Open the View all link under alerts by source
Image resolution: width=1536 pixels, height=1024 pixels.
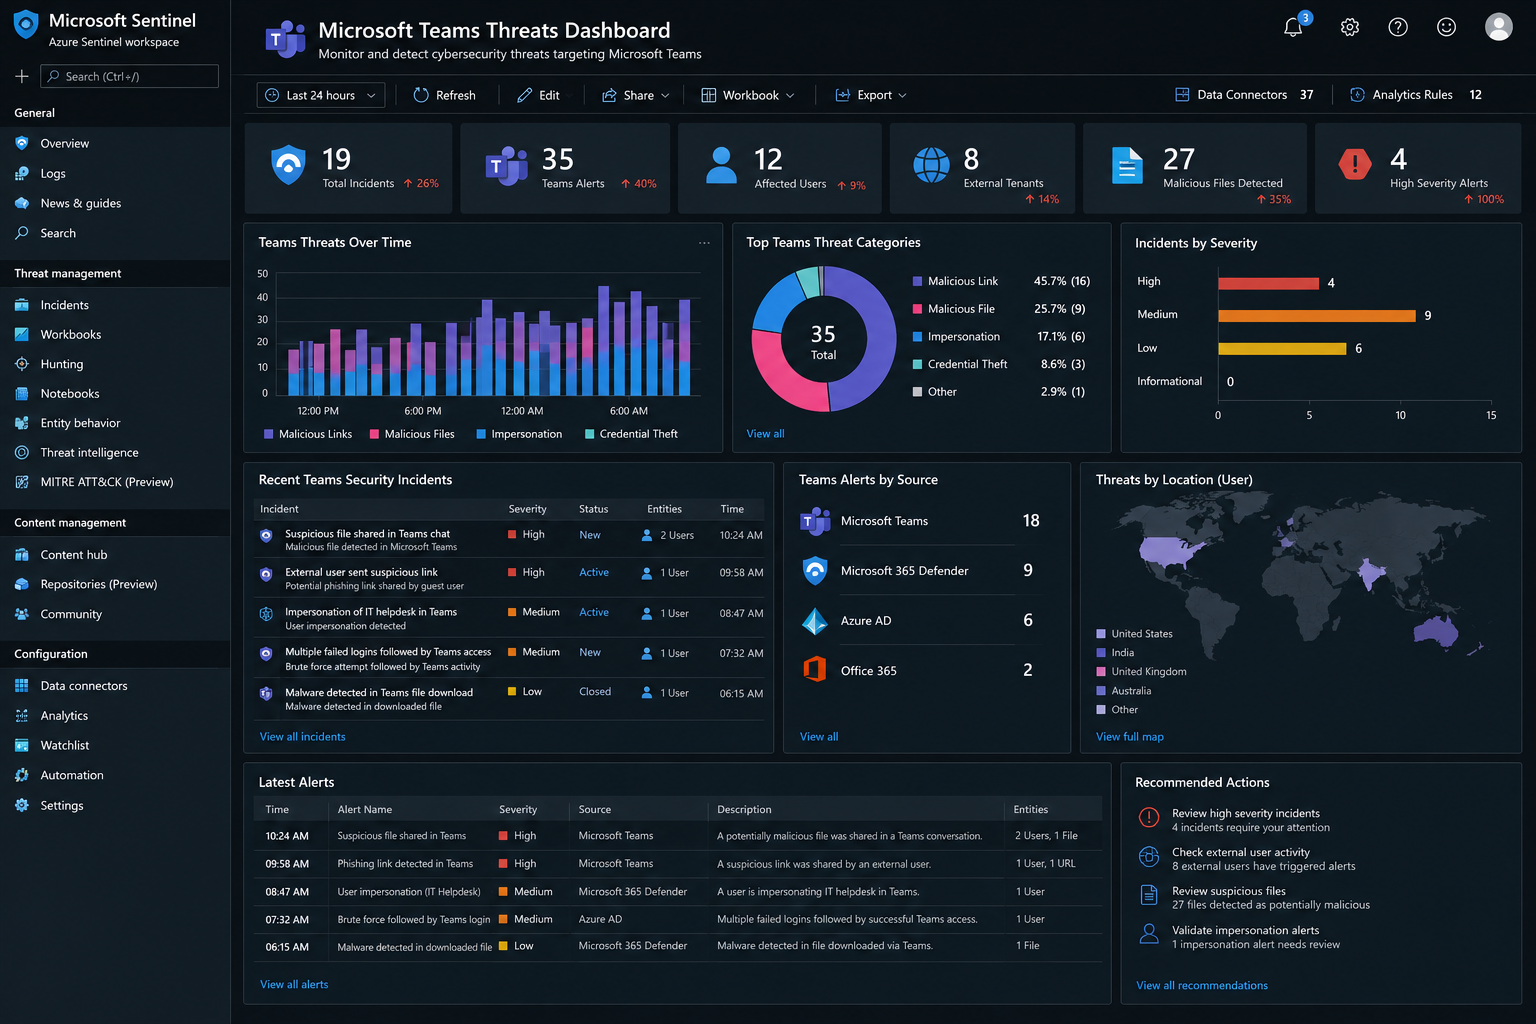point(819,737)
